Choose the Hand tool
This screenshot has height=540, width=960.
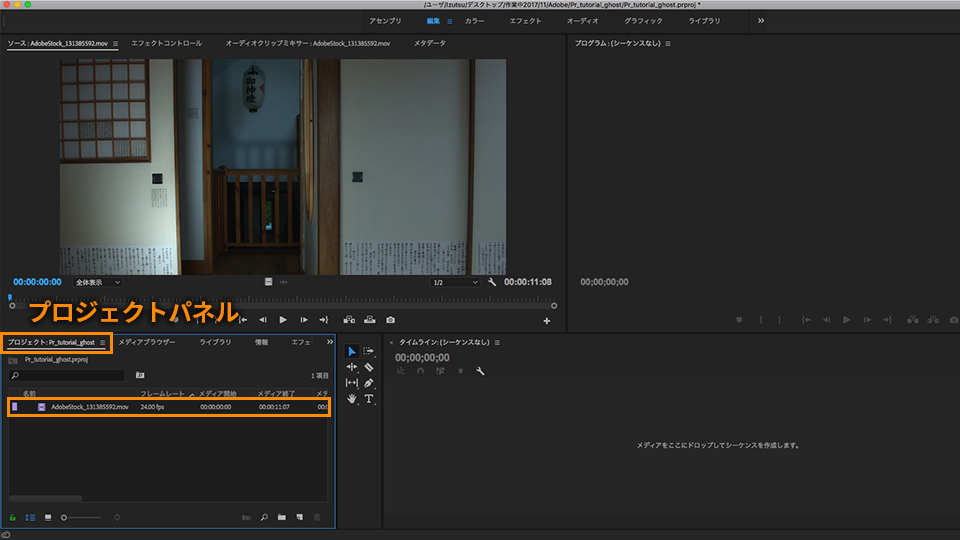[351, 399]
